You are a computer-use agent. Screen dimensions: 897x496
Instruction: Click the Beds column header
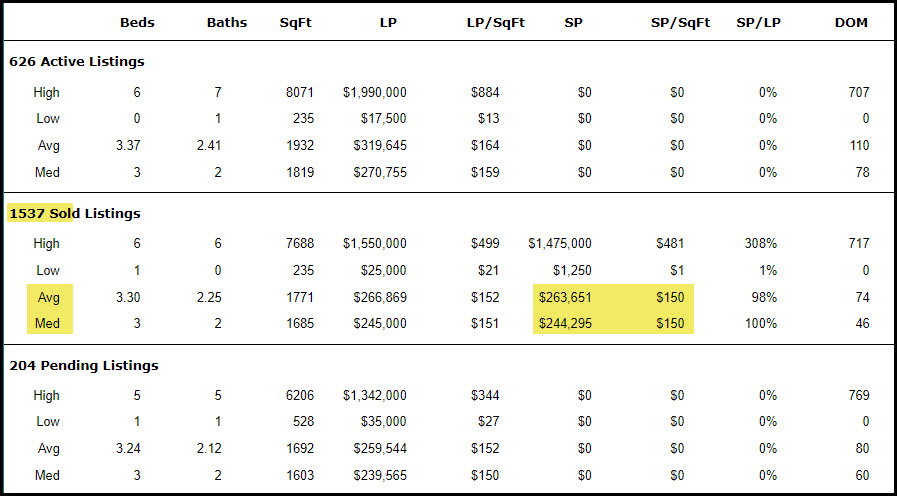[137, 22]
